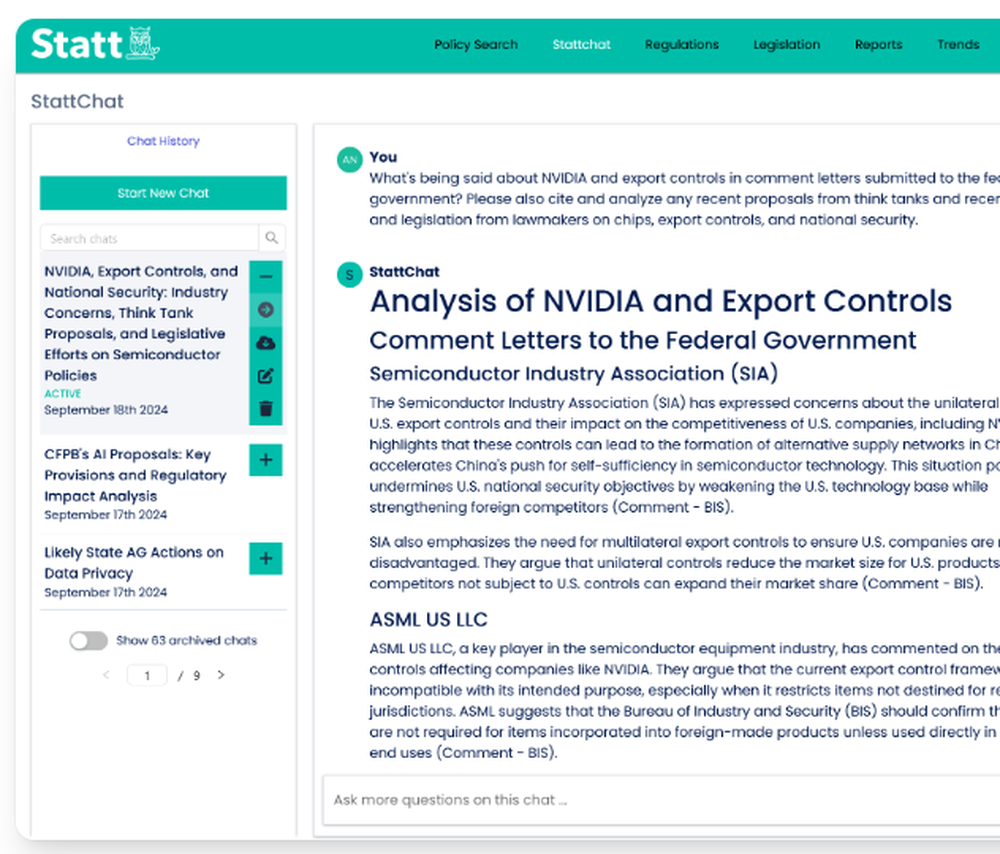Click the search chats magnifier icon
The height and width of the screenshot is (854, 1000).
272,238
